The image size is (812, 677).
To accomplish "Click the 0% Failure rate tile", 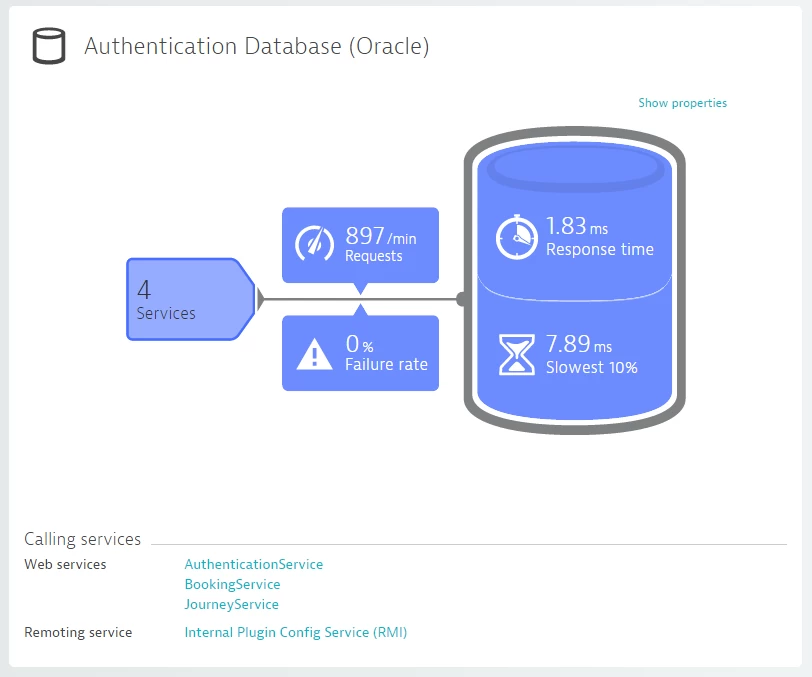I will pos(360,353).
